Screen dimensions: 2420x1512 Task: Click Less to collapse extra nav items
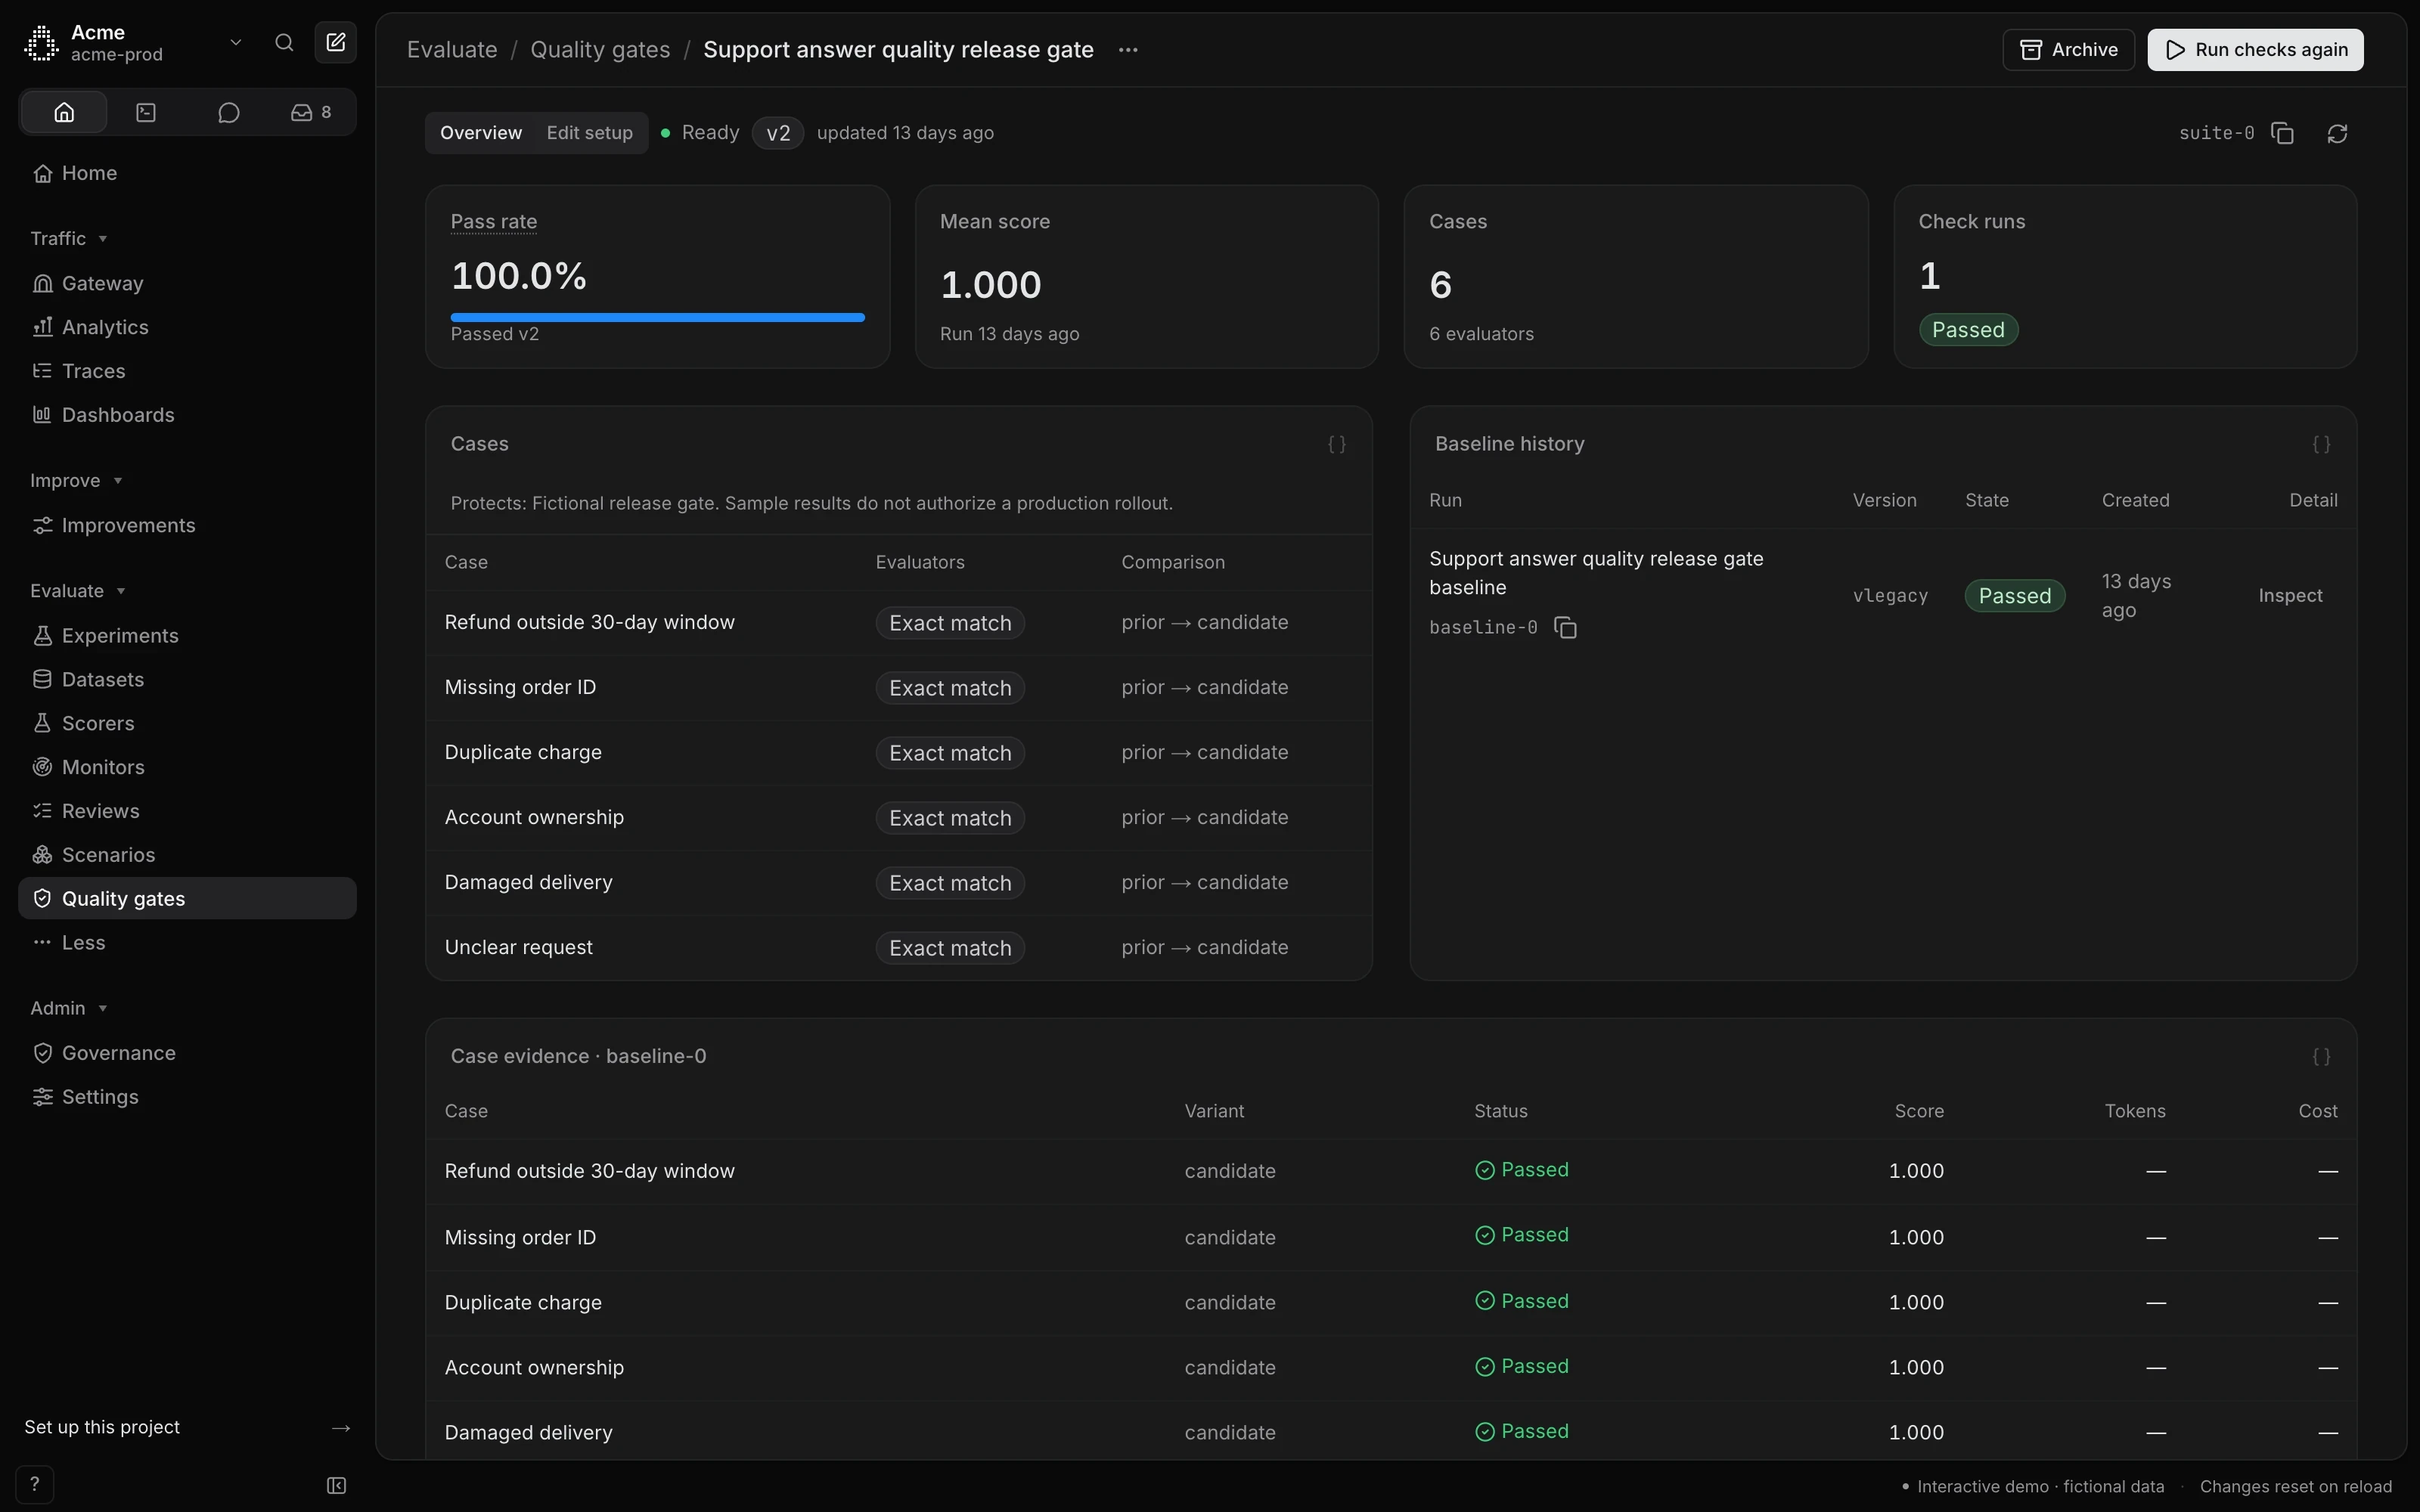pyautogui.click(x=187, y=942)
